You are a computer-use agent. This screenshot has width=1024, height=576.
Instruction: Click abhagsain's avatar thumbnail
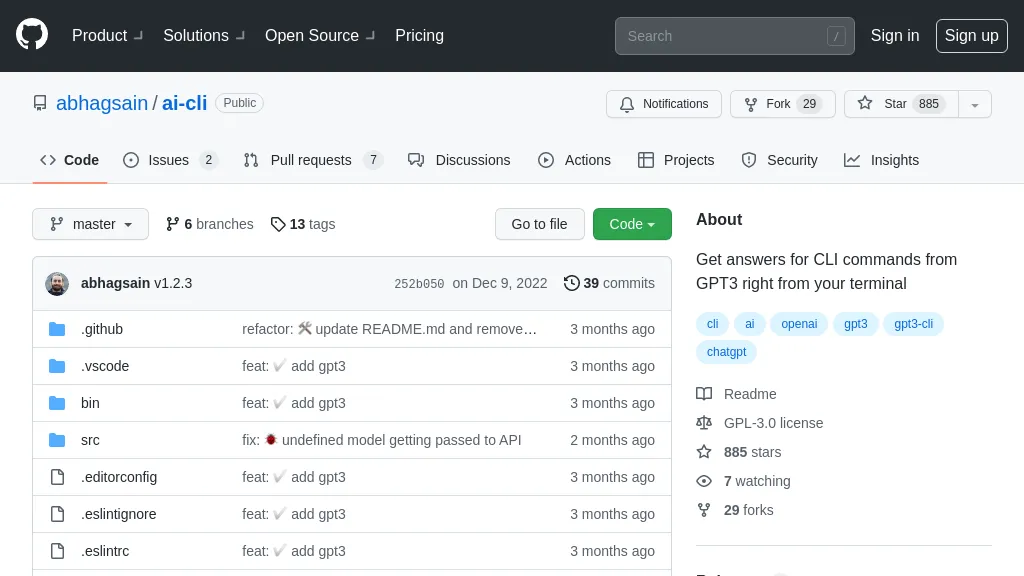(57, 283)
